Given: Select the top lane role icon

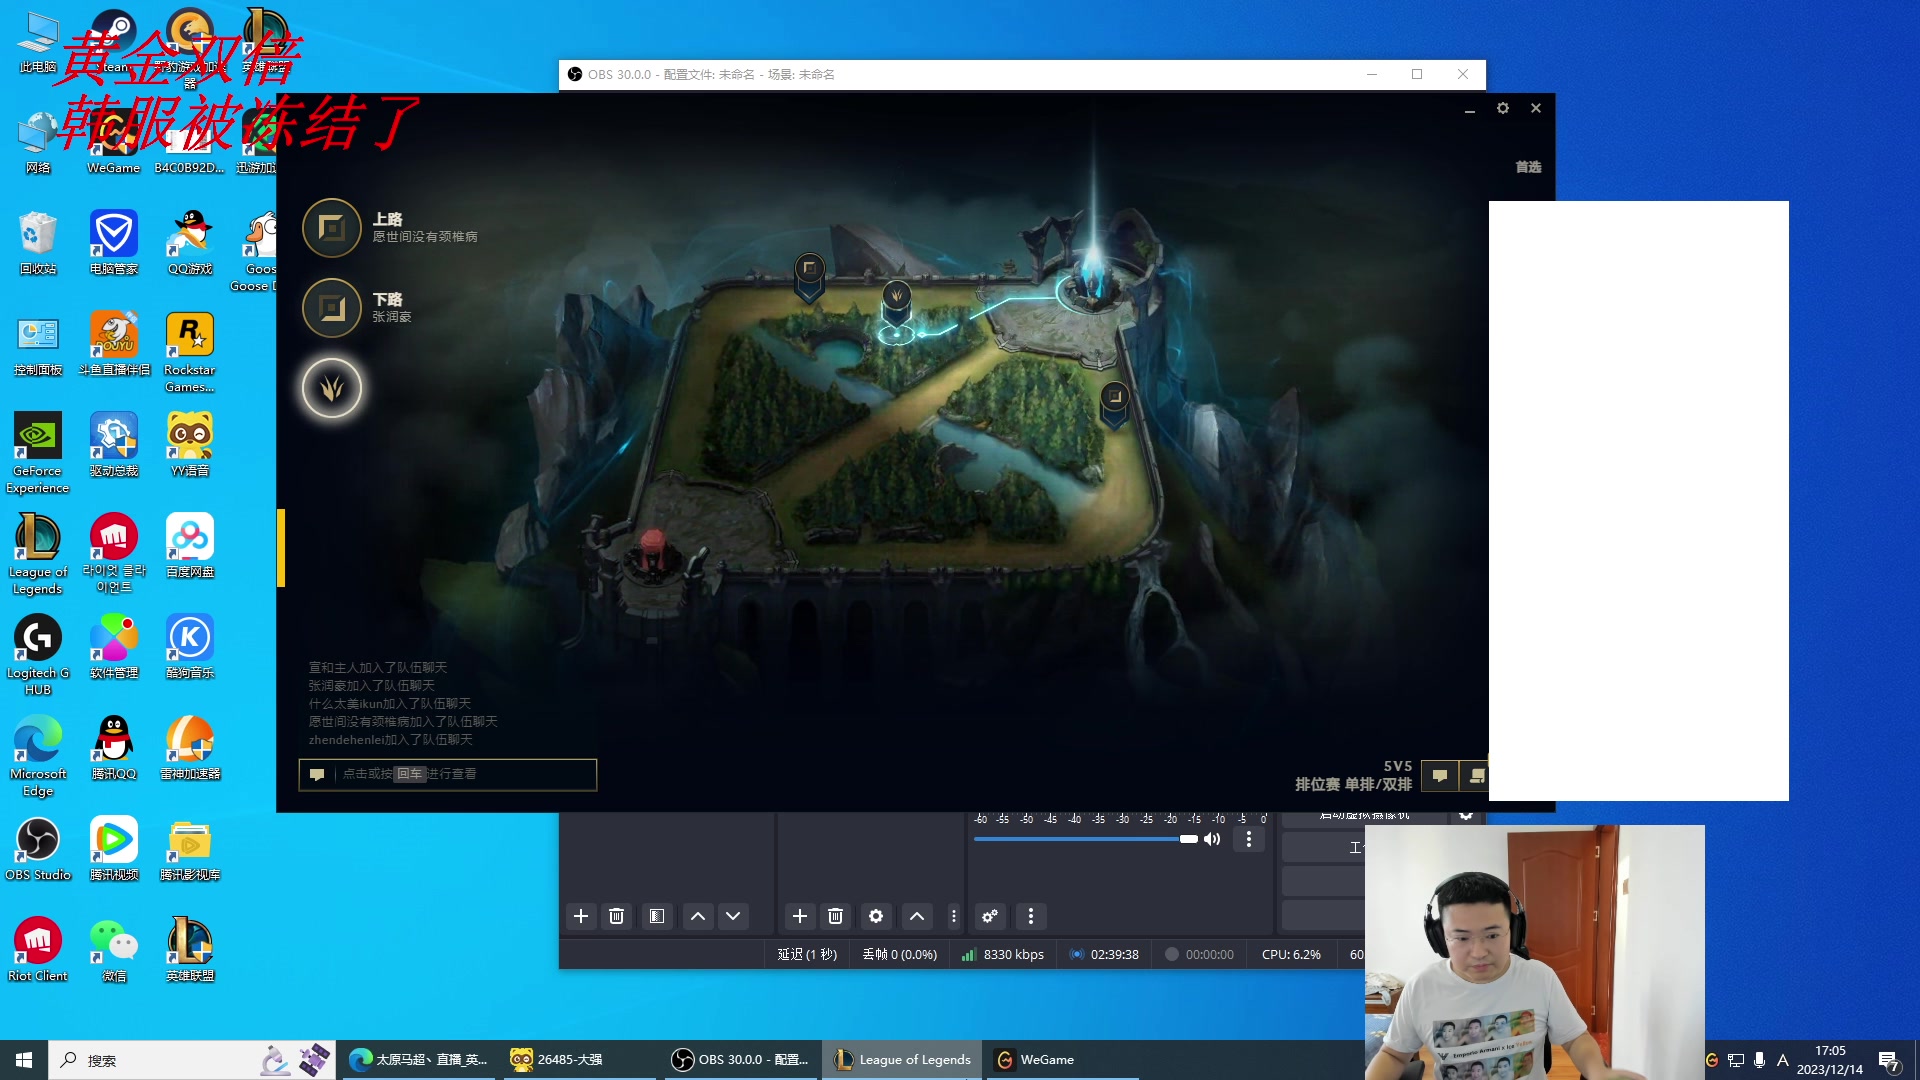Looking at the screenshot, I should point(332,228).
